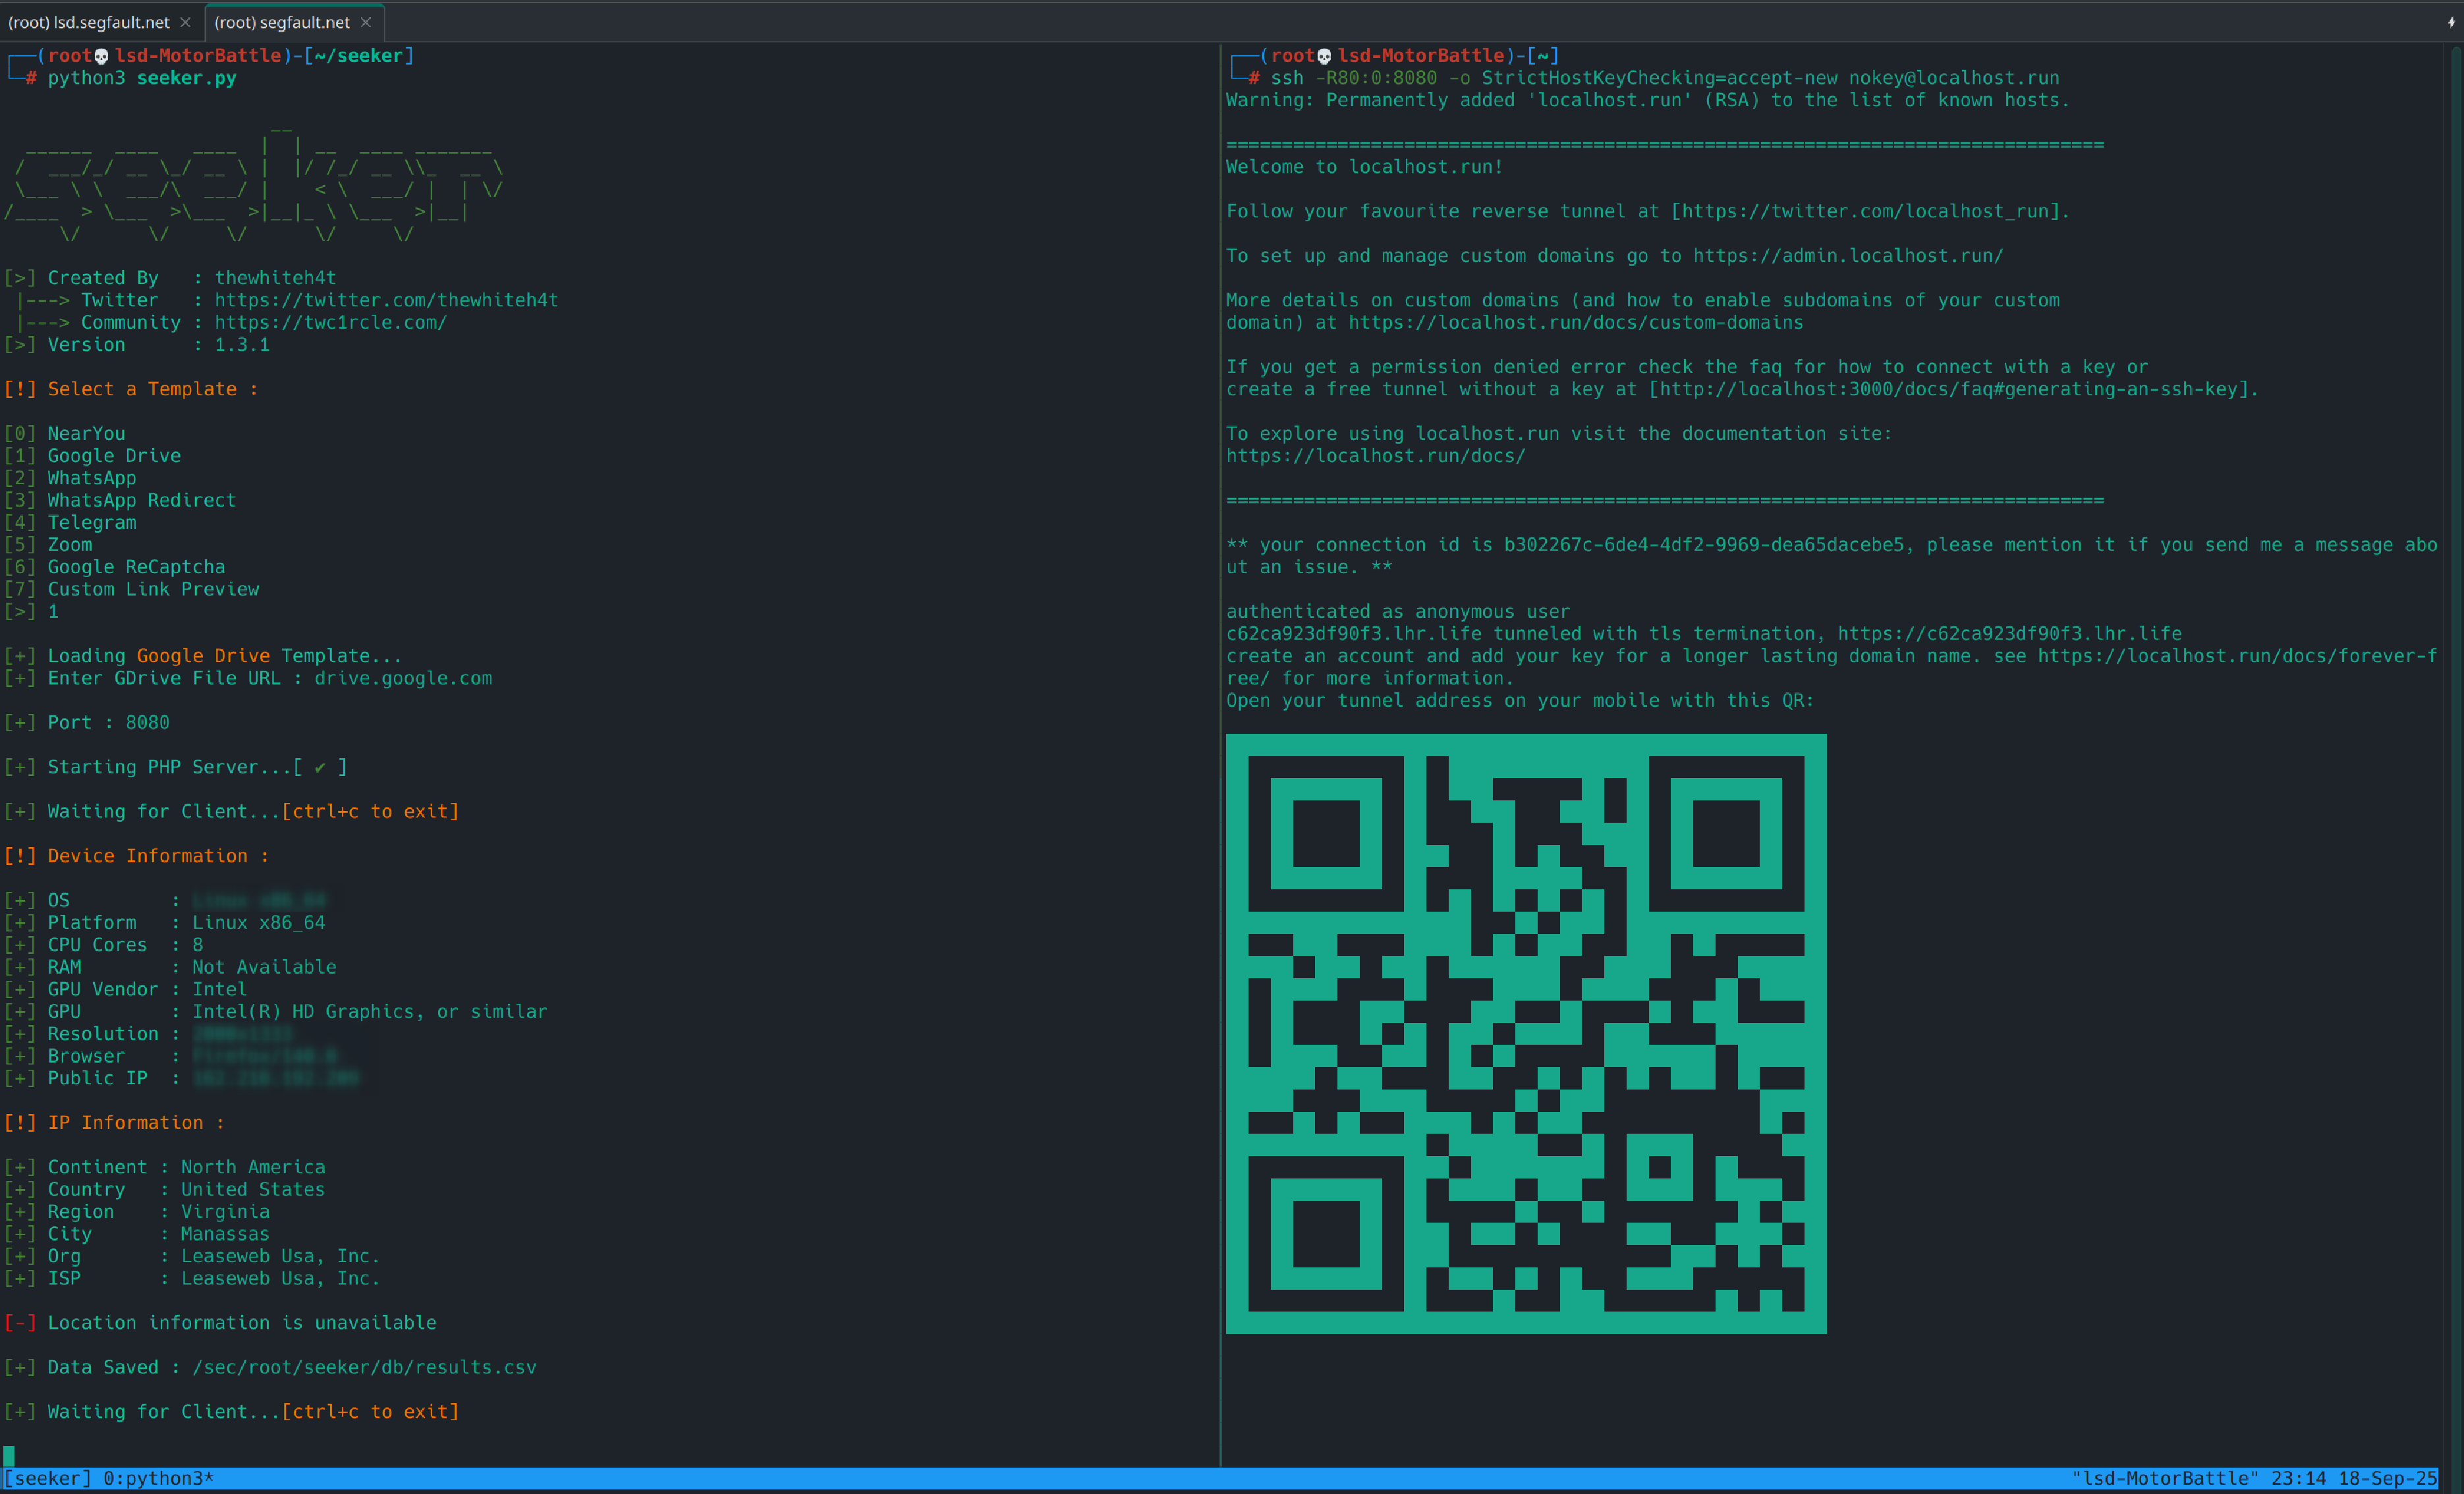2464x1494 pixels.
Task: Select the (root) segfault.net tab
Action: pos(282,22)
